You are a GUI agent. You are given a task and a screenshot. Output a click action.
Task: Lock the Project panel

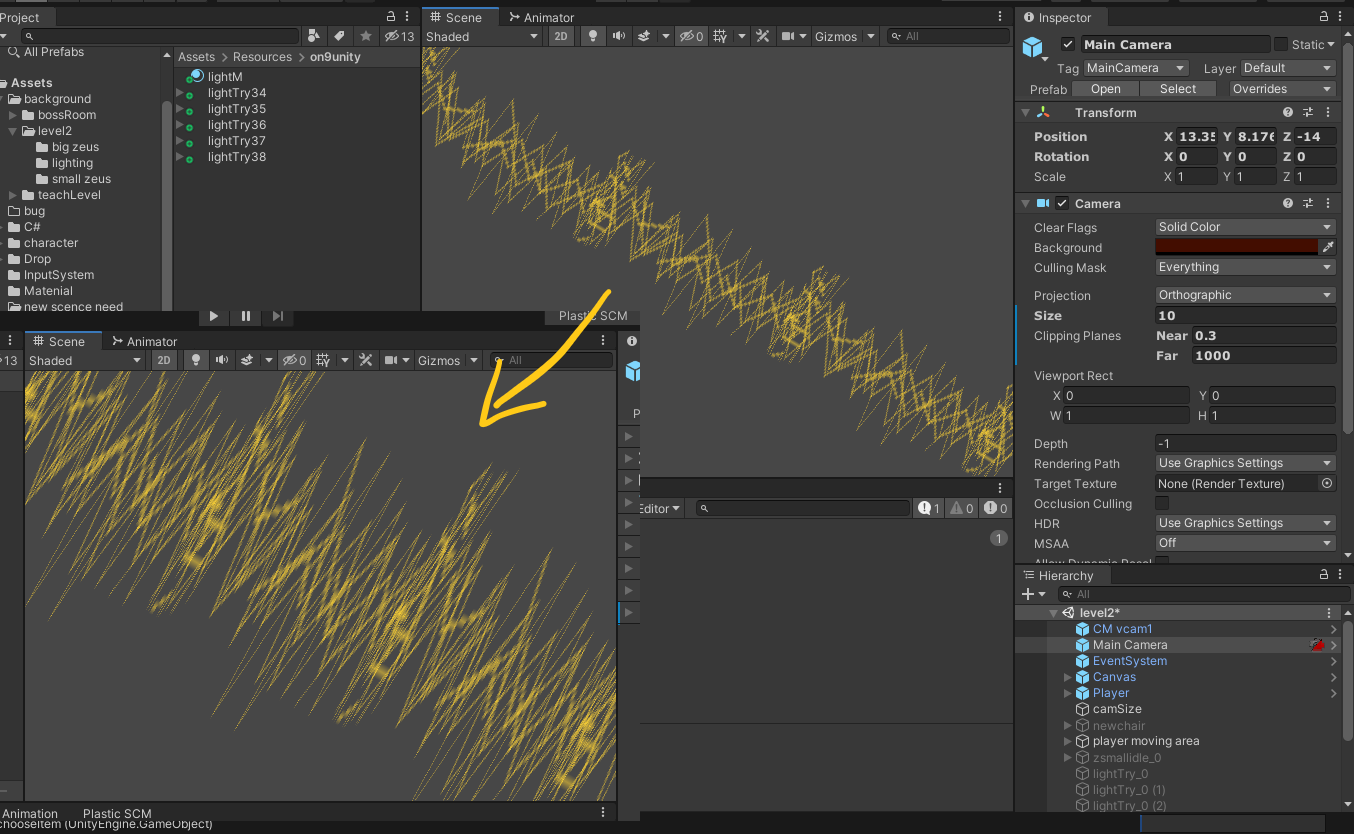(391, 17)
